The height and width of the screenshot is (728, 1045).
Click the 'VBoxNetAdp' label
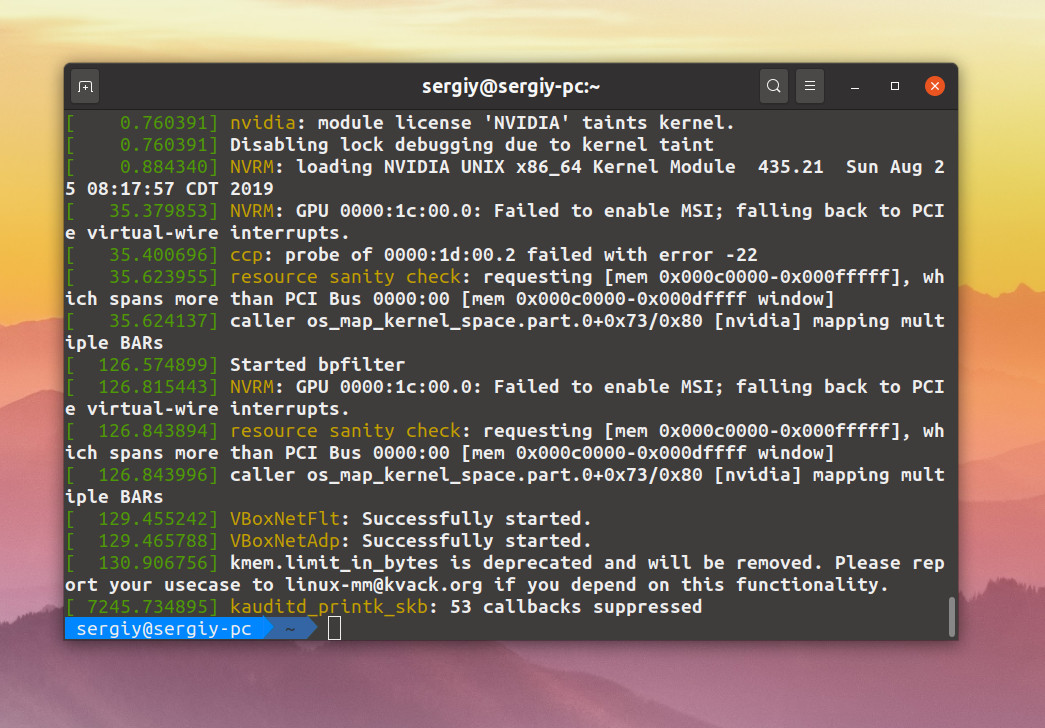click(285, 541)
